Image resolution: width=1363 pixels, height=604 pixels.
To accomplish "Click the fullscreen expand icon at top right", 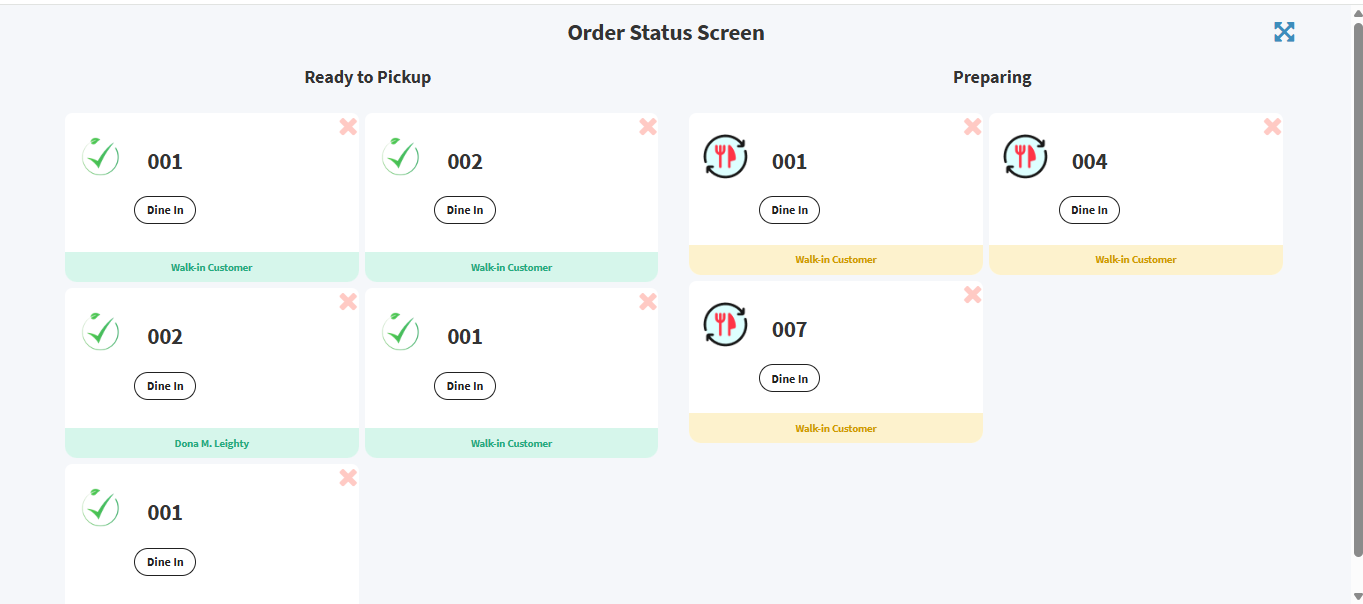I will point(1284,32).
